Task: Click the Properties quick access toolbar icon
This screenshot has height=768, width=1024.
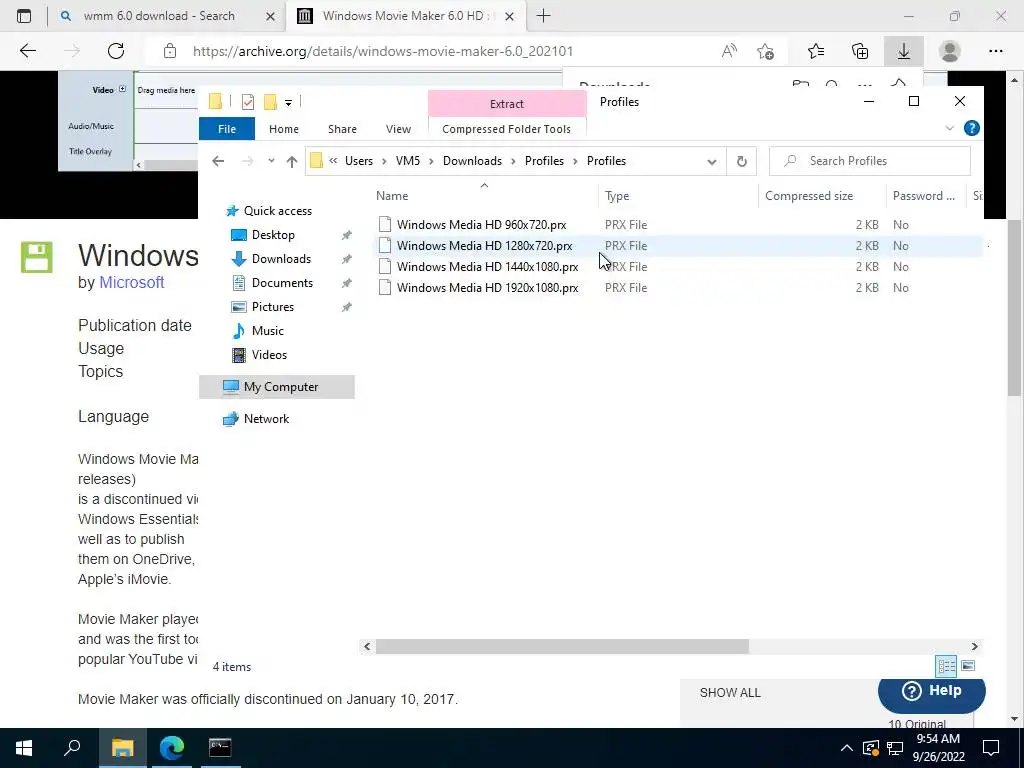Action: (x=248, y=102)
